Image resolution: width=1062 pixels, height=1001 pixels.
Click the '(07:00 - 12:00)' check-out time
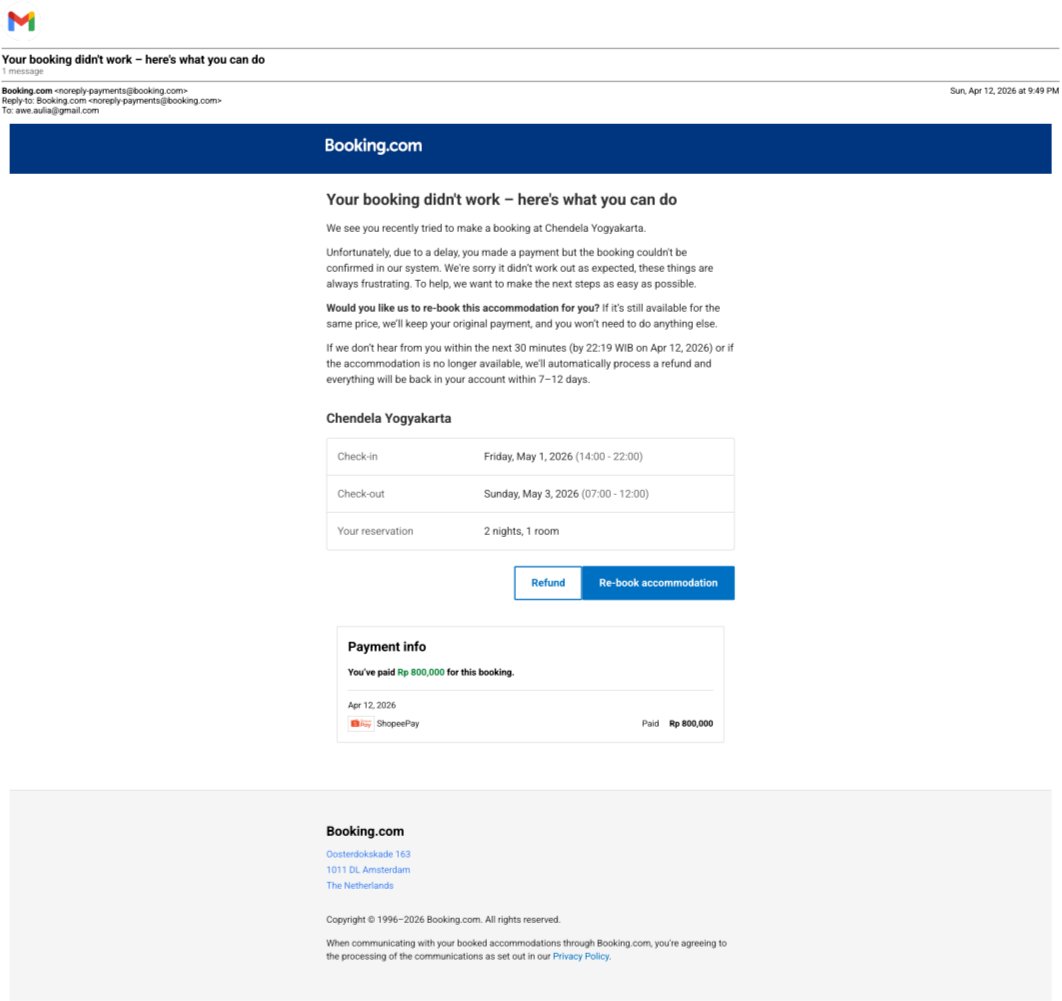pos(615,494)
